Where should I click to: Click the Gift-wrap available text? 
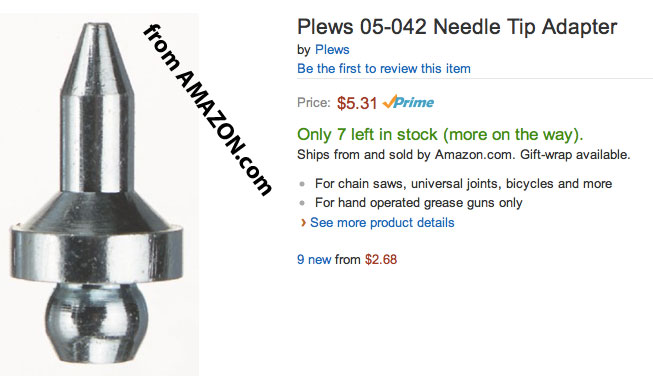coord(575,155)
